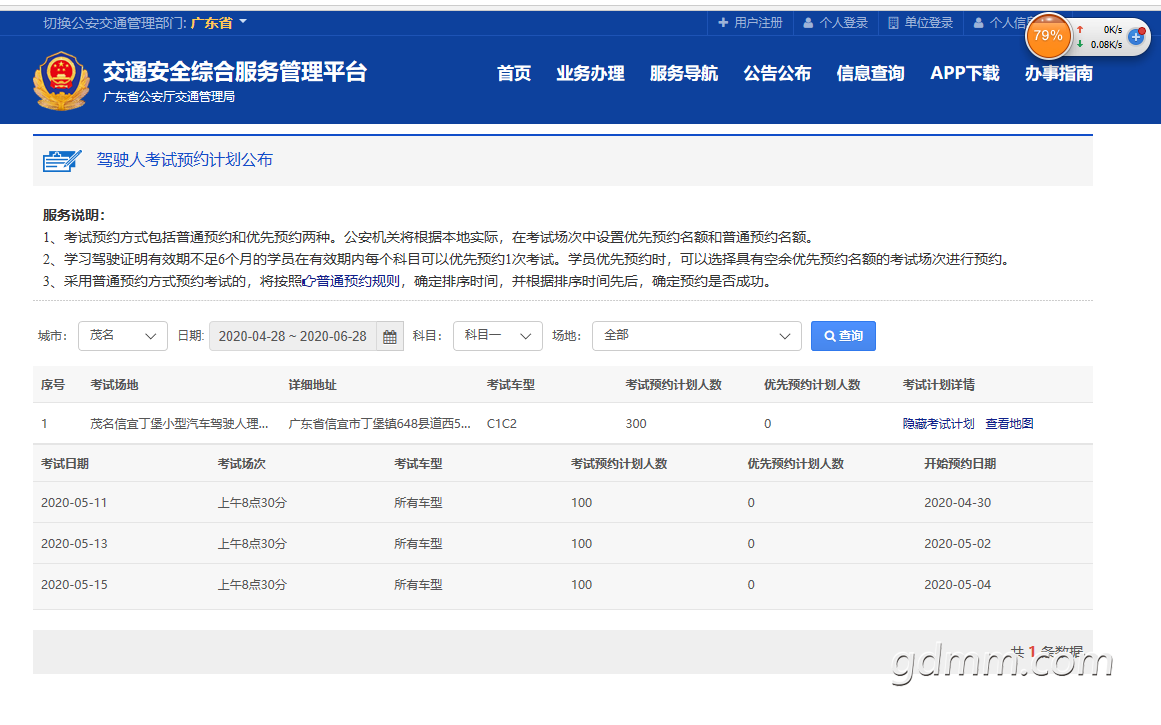Open the 业务办理 menu
This screenshot has height=725, width=1161.
[x=590, y=73]
